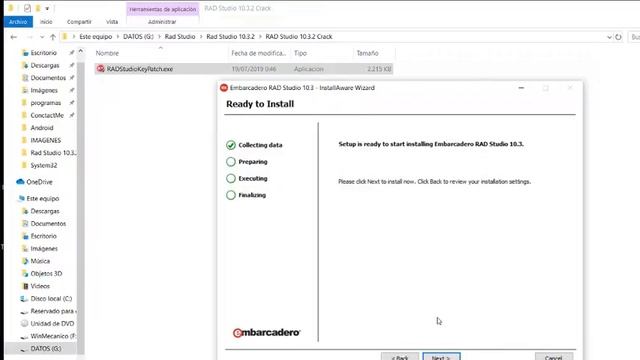Open Rad Studio 10.3 sidebar folder
640x360 pixels.
click(x=52, y=153)
